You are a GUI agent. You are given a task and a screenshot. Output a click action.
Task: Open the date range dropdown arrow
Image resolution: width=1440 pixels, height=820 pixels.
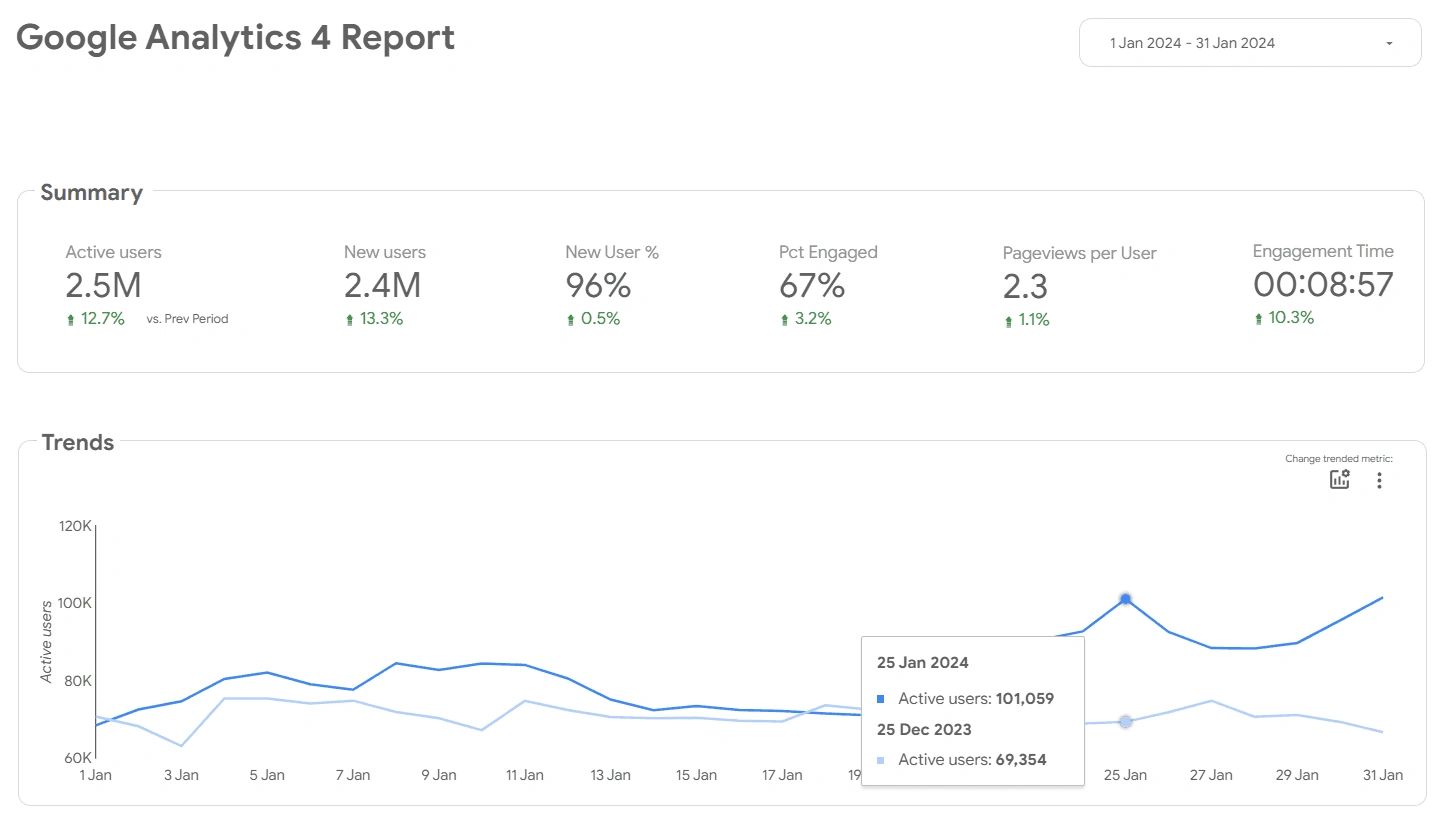pyautogui.click(x=1389, y=43)
